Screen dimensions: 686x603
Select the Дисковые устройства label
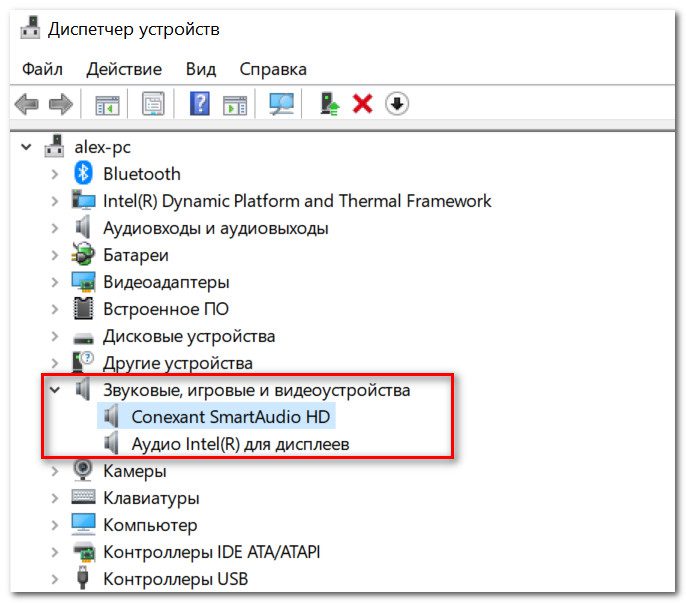click(x=189, y=337)
